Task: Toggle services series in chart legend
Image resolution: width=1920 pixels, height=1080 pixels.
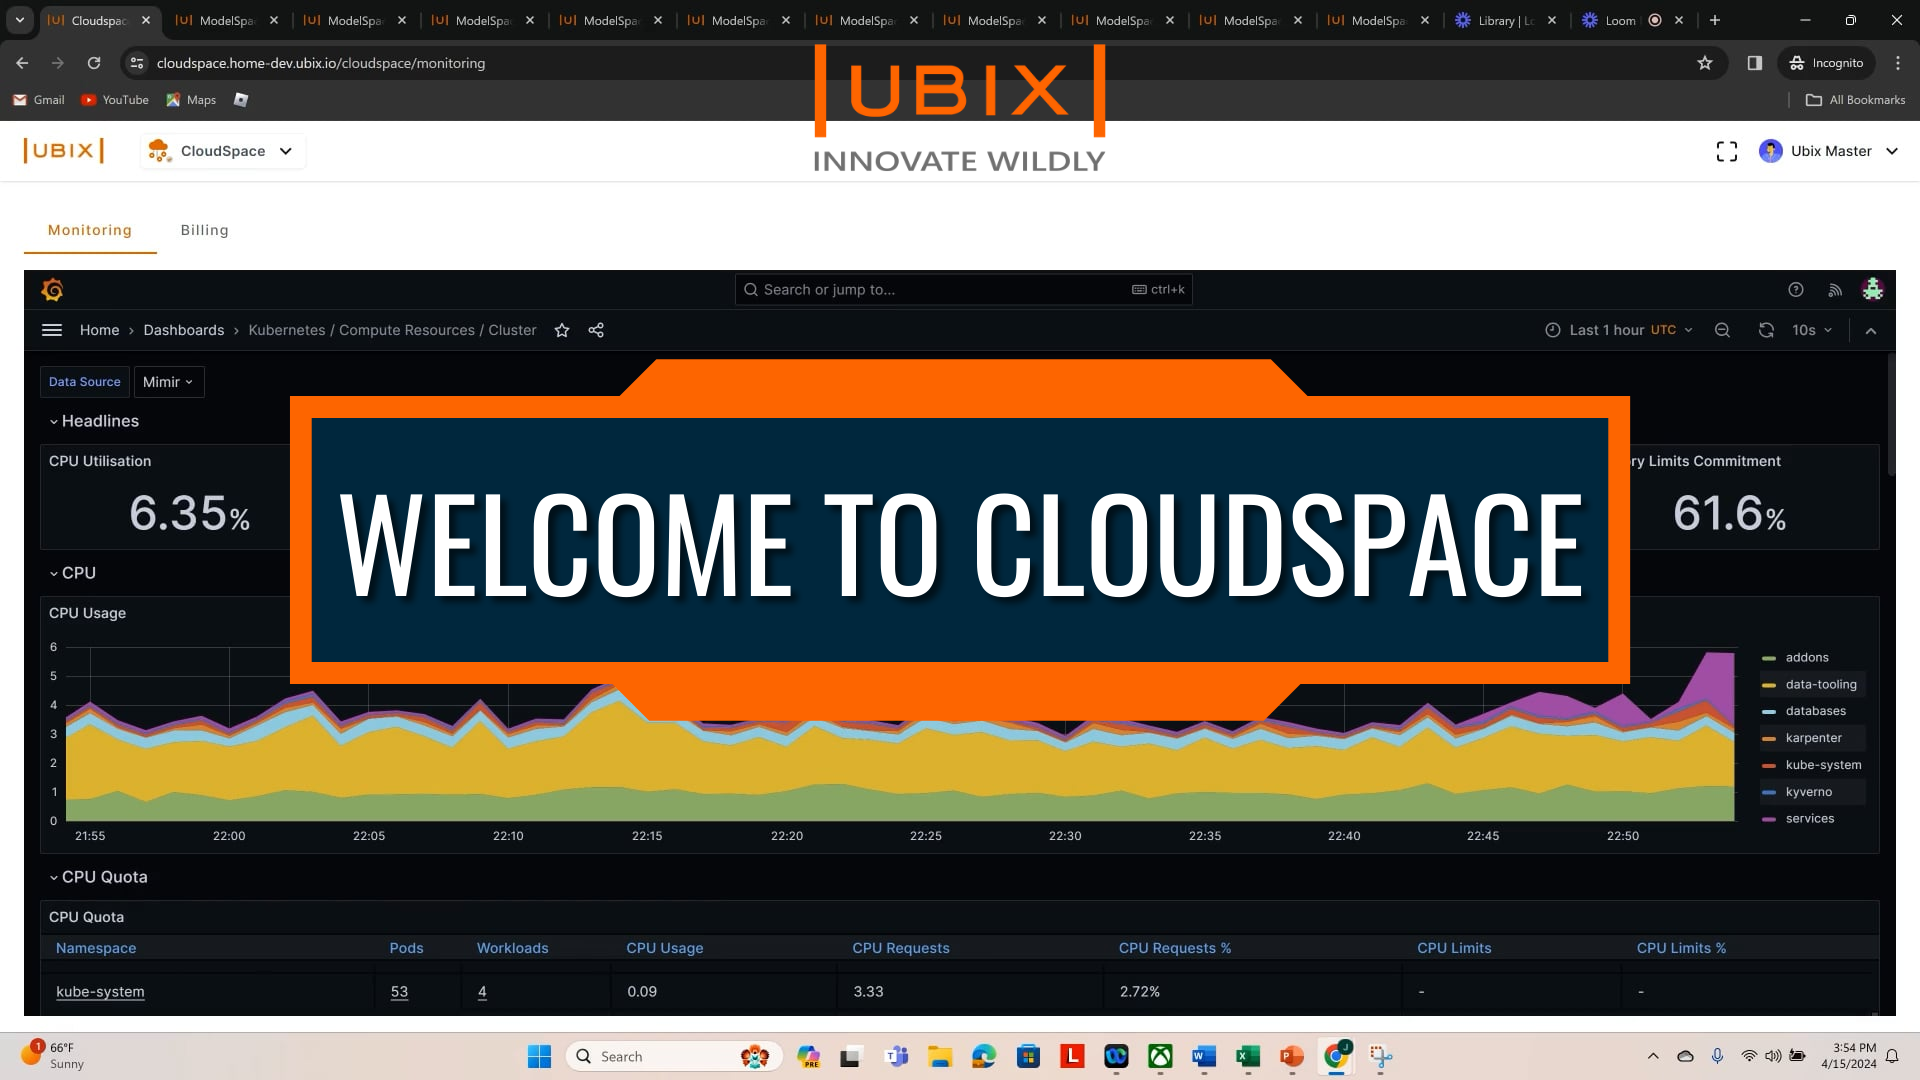Action: 1809,818
